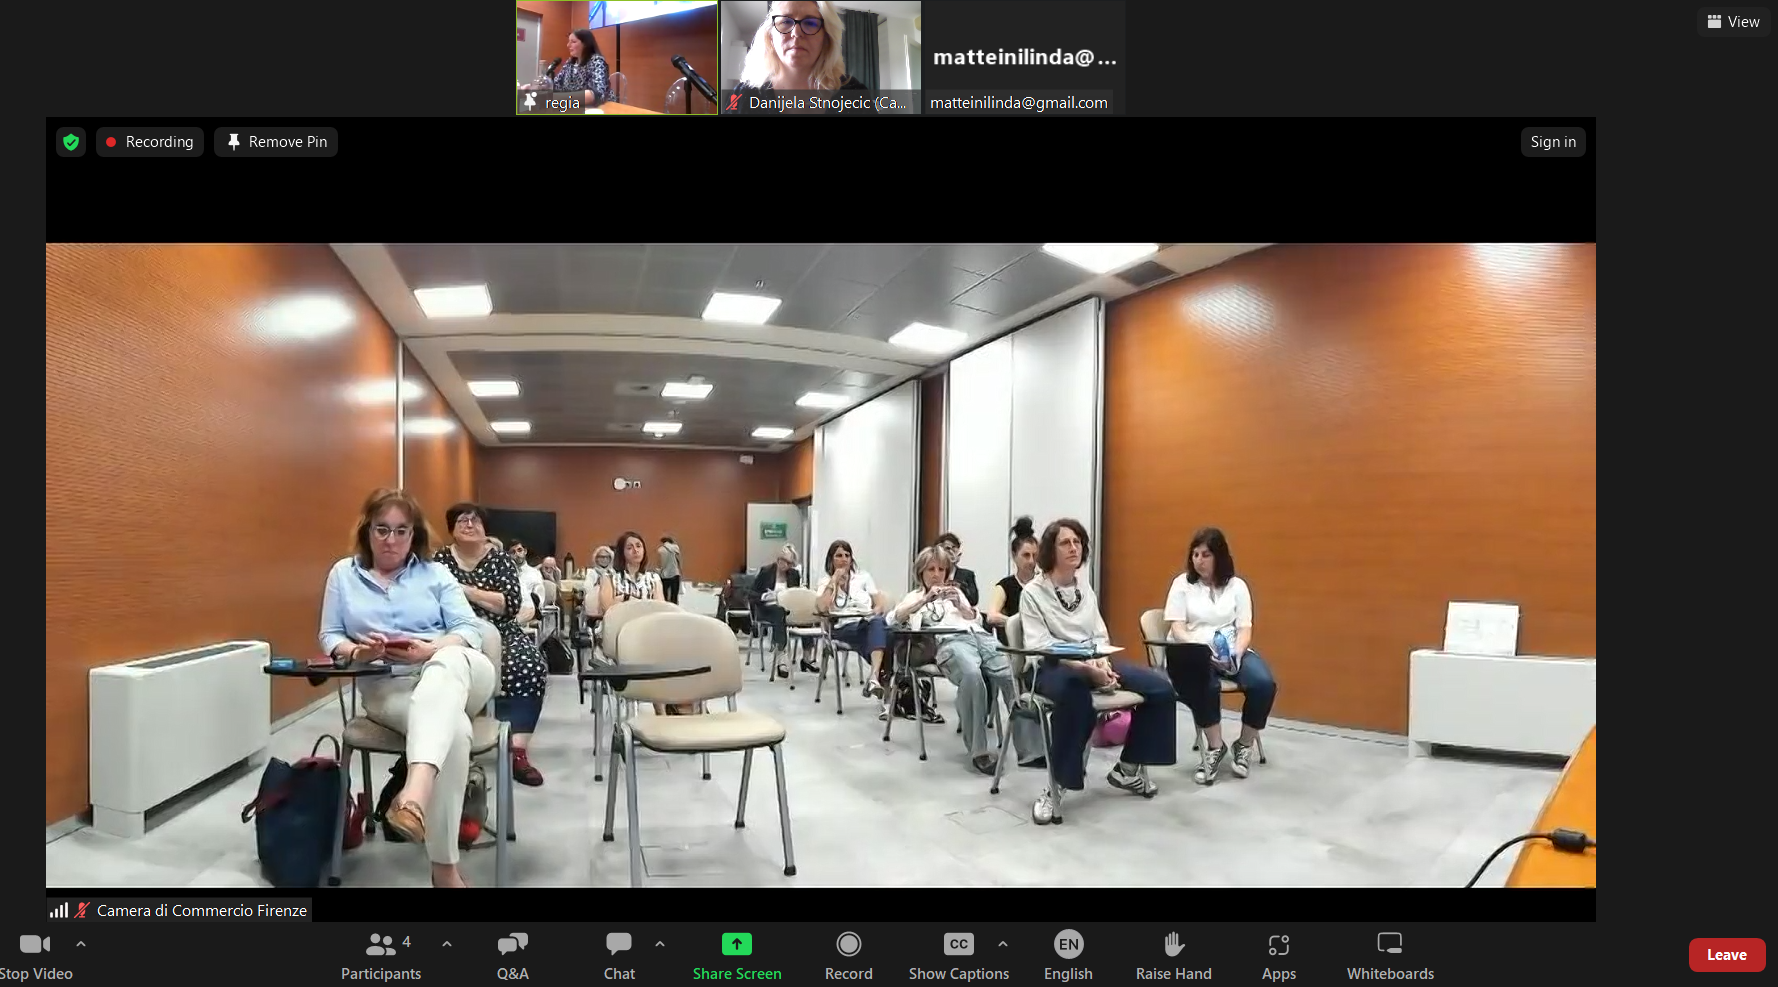Viewport: 1778px width, 987px height.
Task: Expand video options arrow next to Stop Video
Action: [x=81, y=943]
